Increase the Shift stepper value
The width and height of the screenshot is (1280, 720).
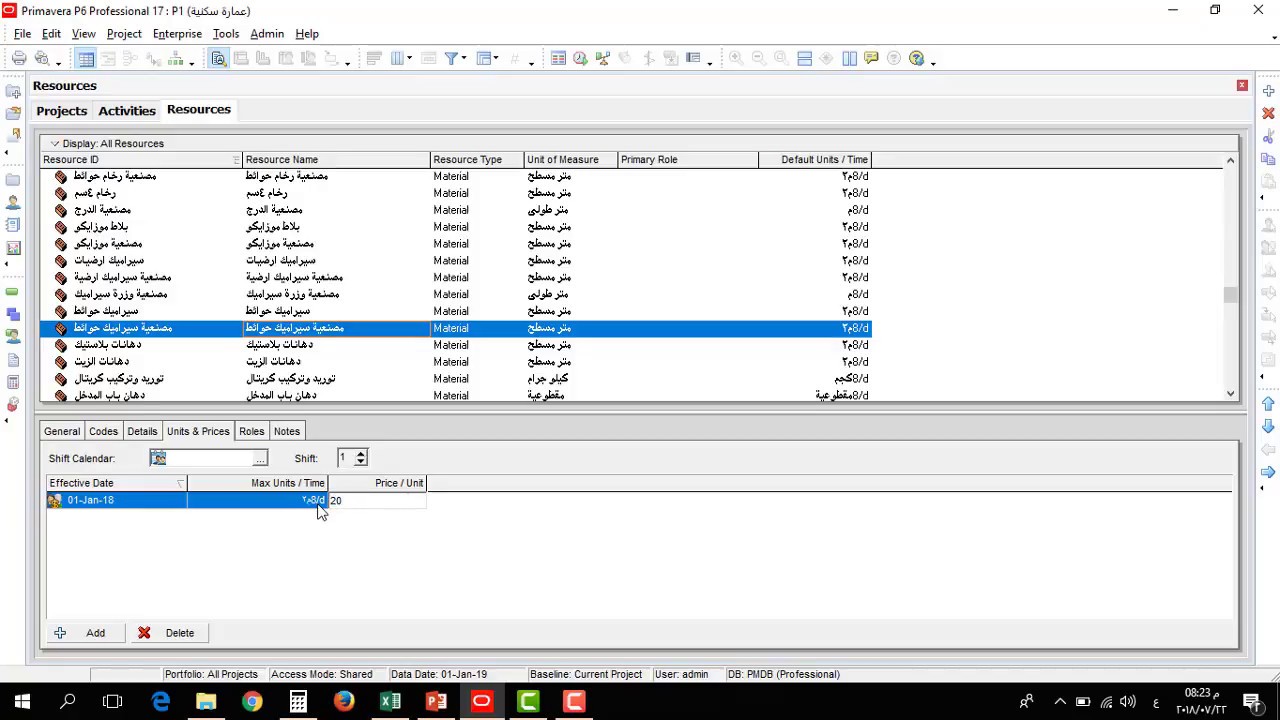tap(361, 454)
